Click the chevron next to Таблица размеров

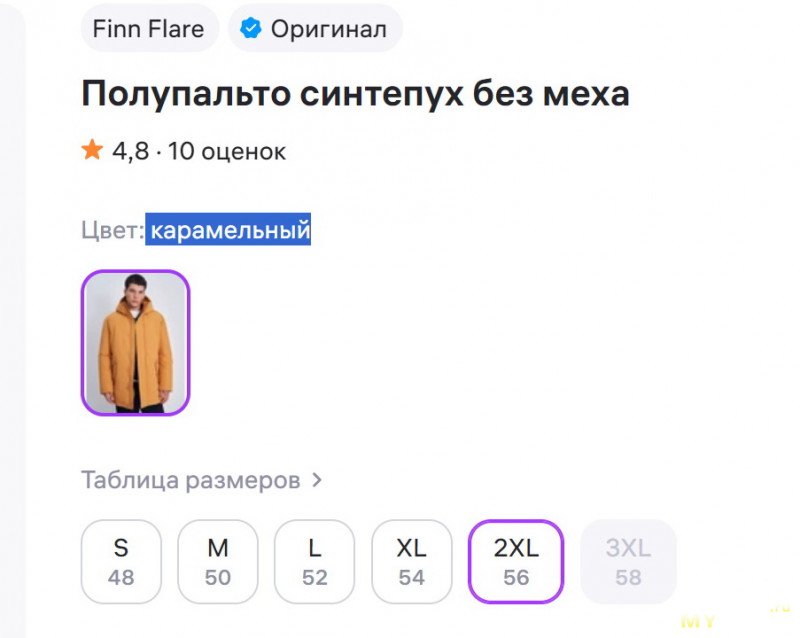pos(317,480)
